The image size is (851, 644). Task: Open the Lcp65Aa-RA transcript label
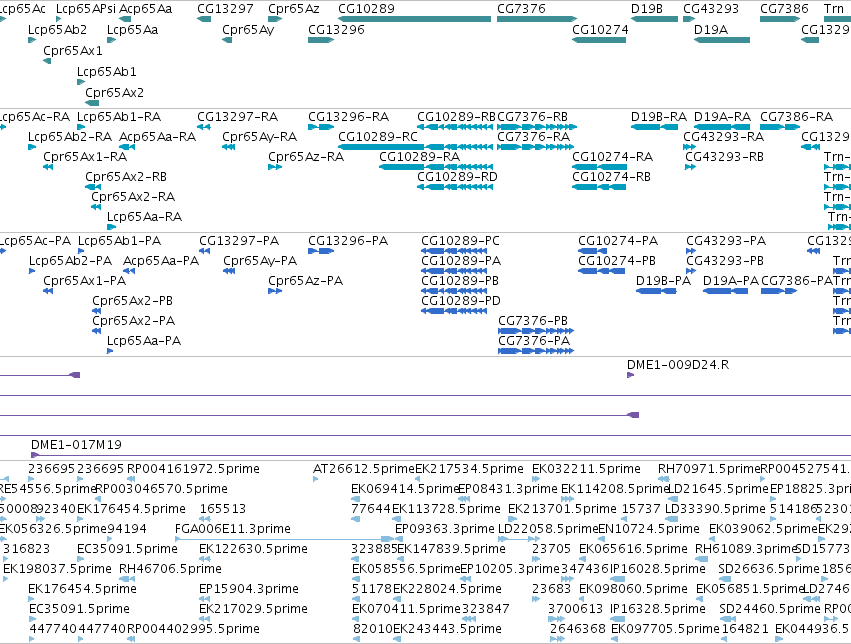point(144,217)
